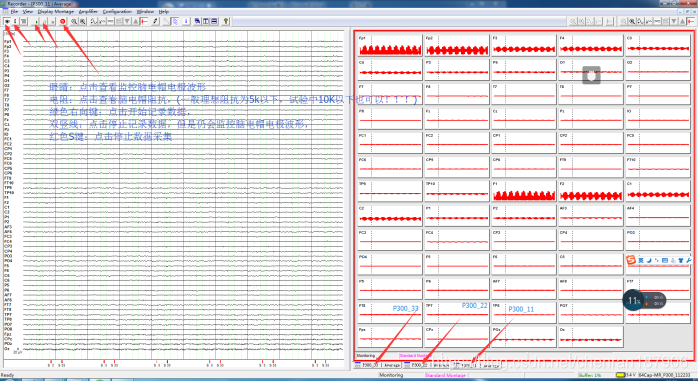
Task: Click the gray stop-recording square icon
Action: point(53,21)
